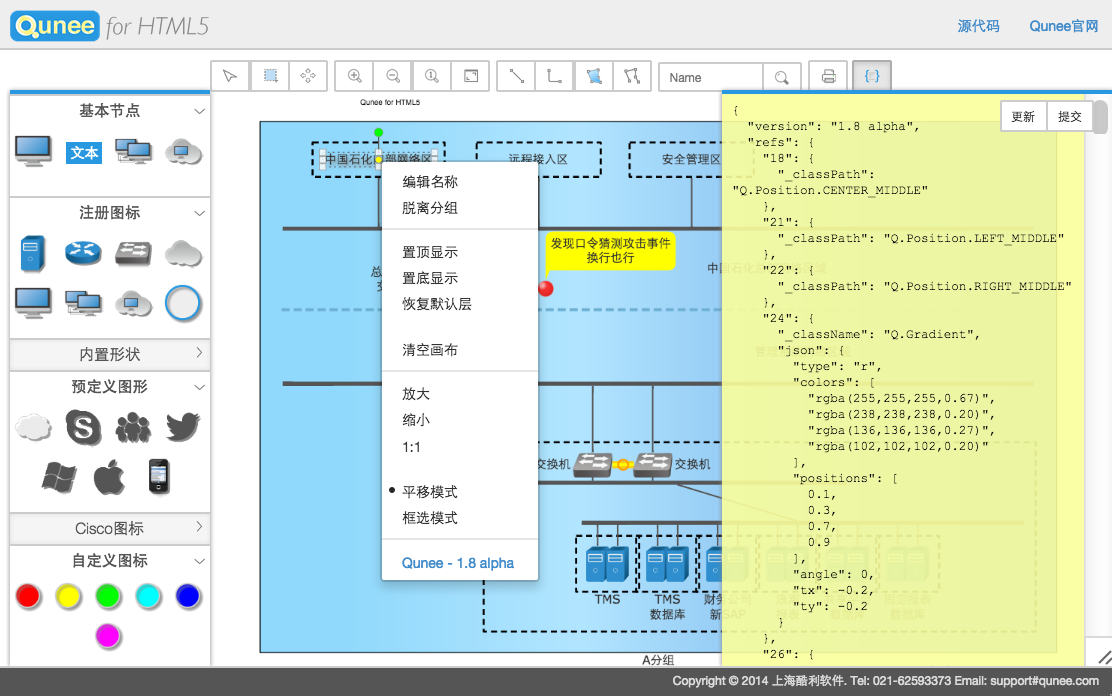Pick the blue 文本 text node
Image resolution: width=1112 pixels, height=696 pixels.
[84, 153]
